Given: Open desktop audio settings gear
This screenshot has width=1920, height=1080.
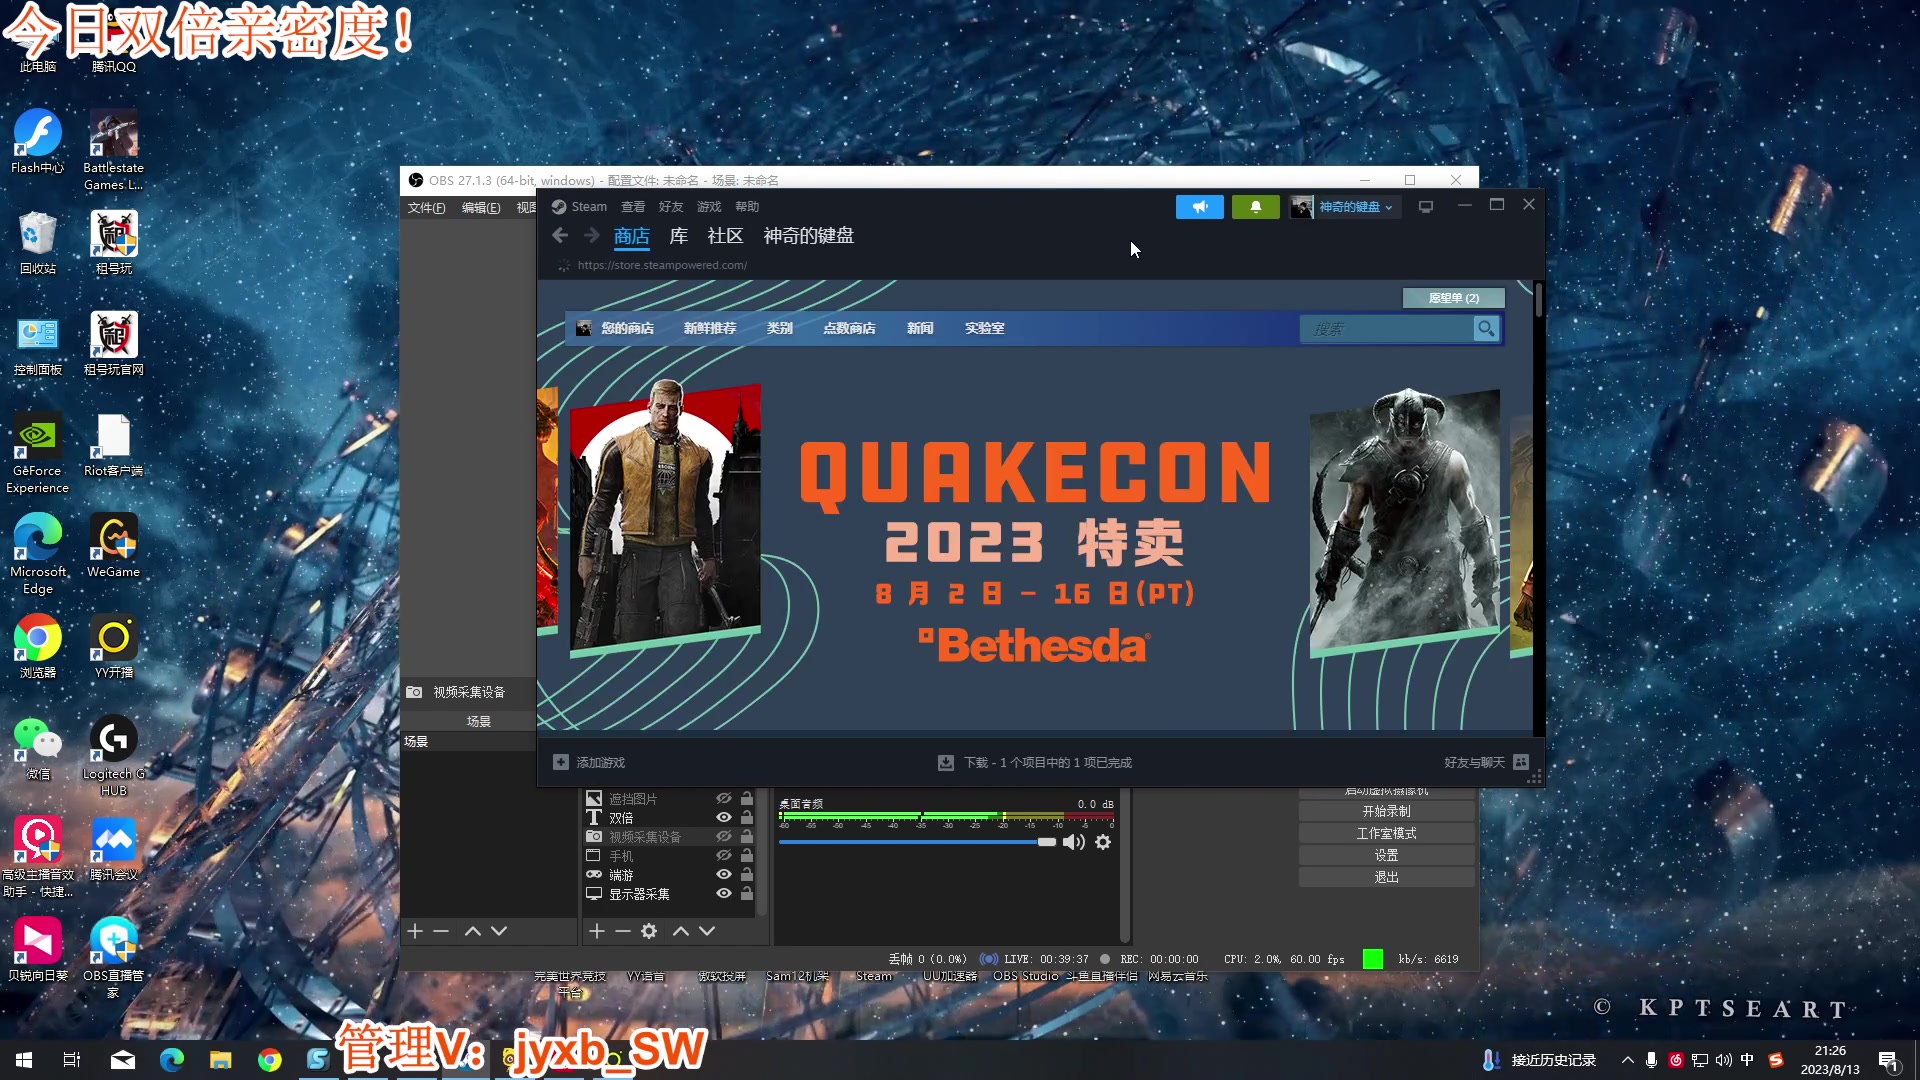Looking at the screenshot, I should coord(1103,842).
